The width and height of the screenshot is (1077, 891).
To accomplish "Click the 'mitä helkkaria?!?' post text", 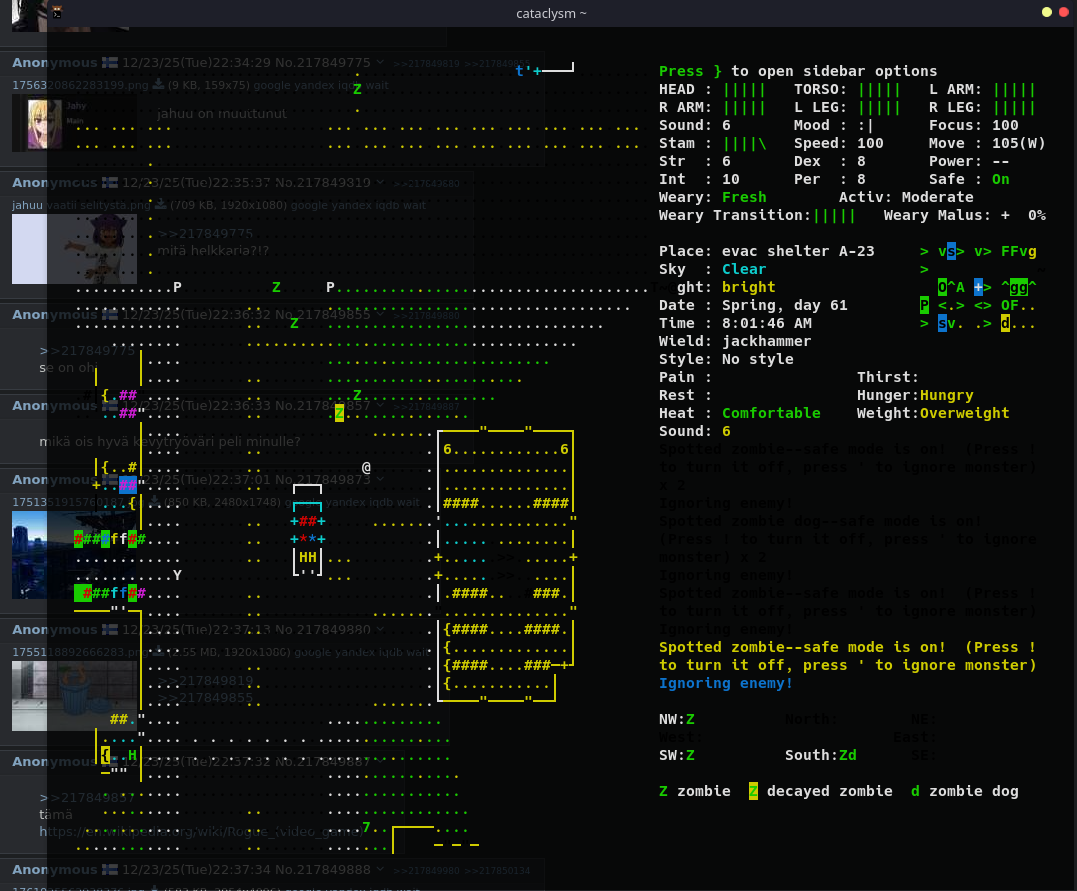I will [213, 251].
